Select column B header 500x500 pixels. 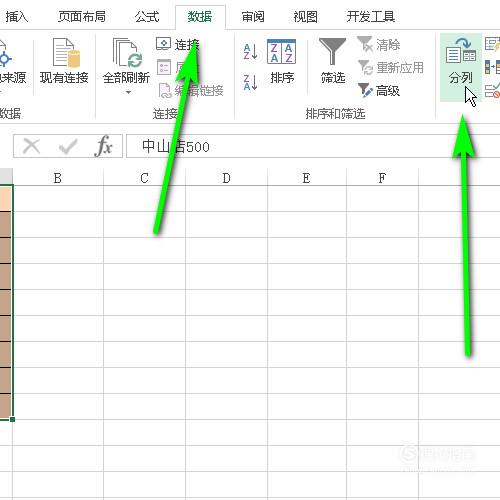click(58, 178)
